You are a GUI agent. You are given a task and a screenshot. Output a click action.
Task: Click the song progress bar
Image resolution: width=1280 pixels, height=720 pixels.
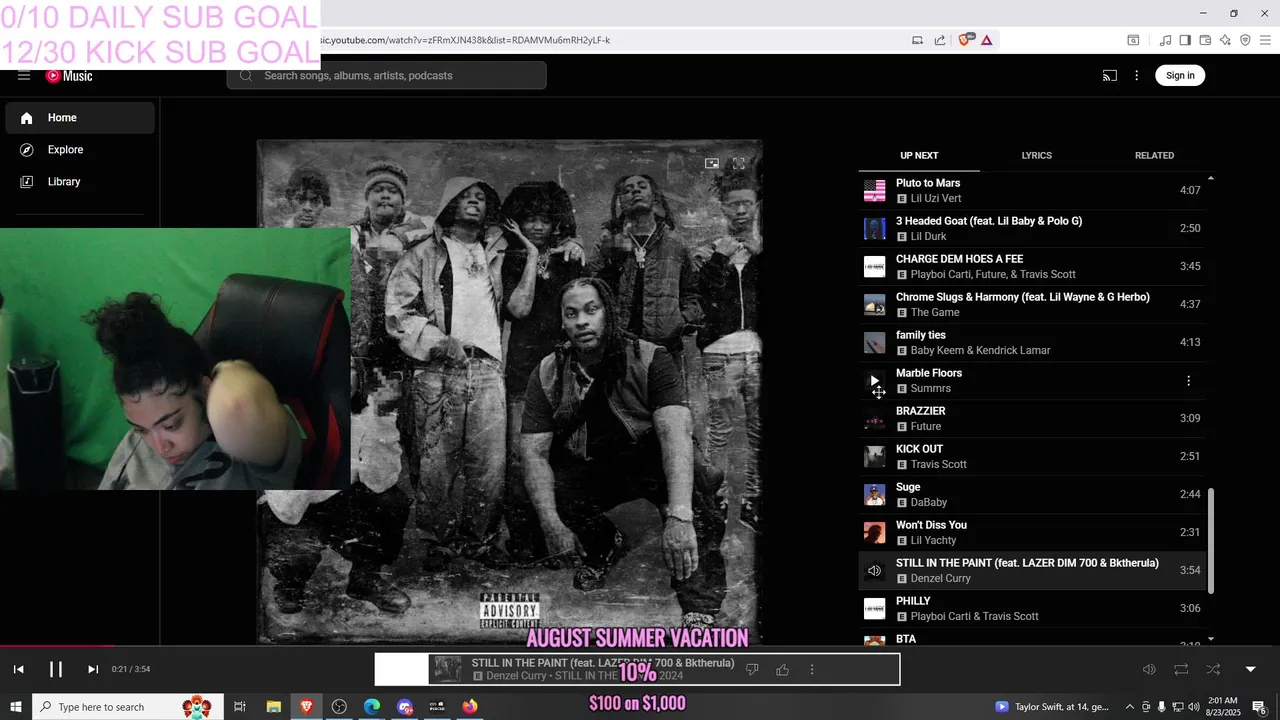pos(640,646)
